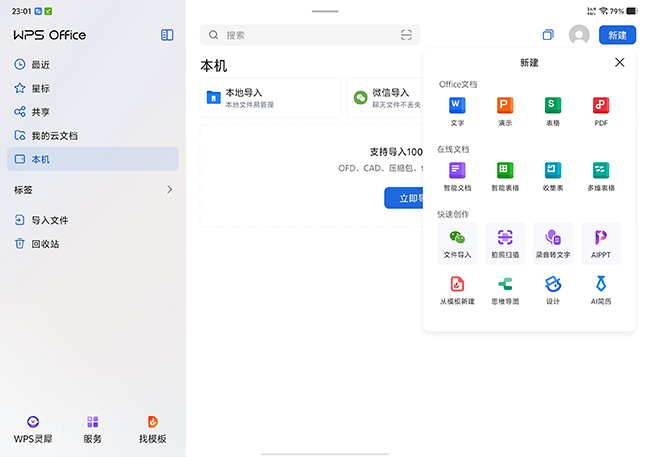The height and width of the screenshot is (457, 650).
Task: Toggle the sidebar collapse icon
Action: click(167, 35)
